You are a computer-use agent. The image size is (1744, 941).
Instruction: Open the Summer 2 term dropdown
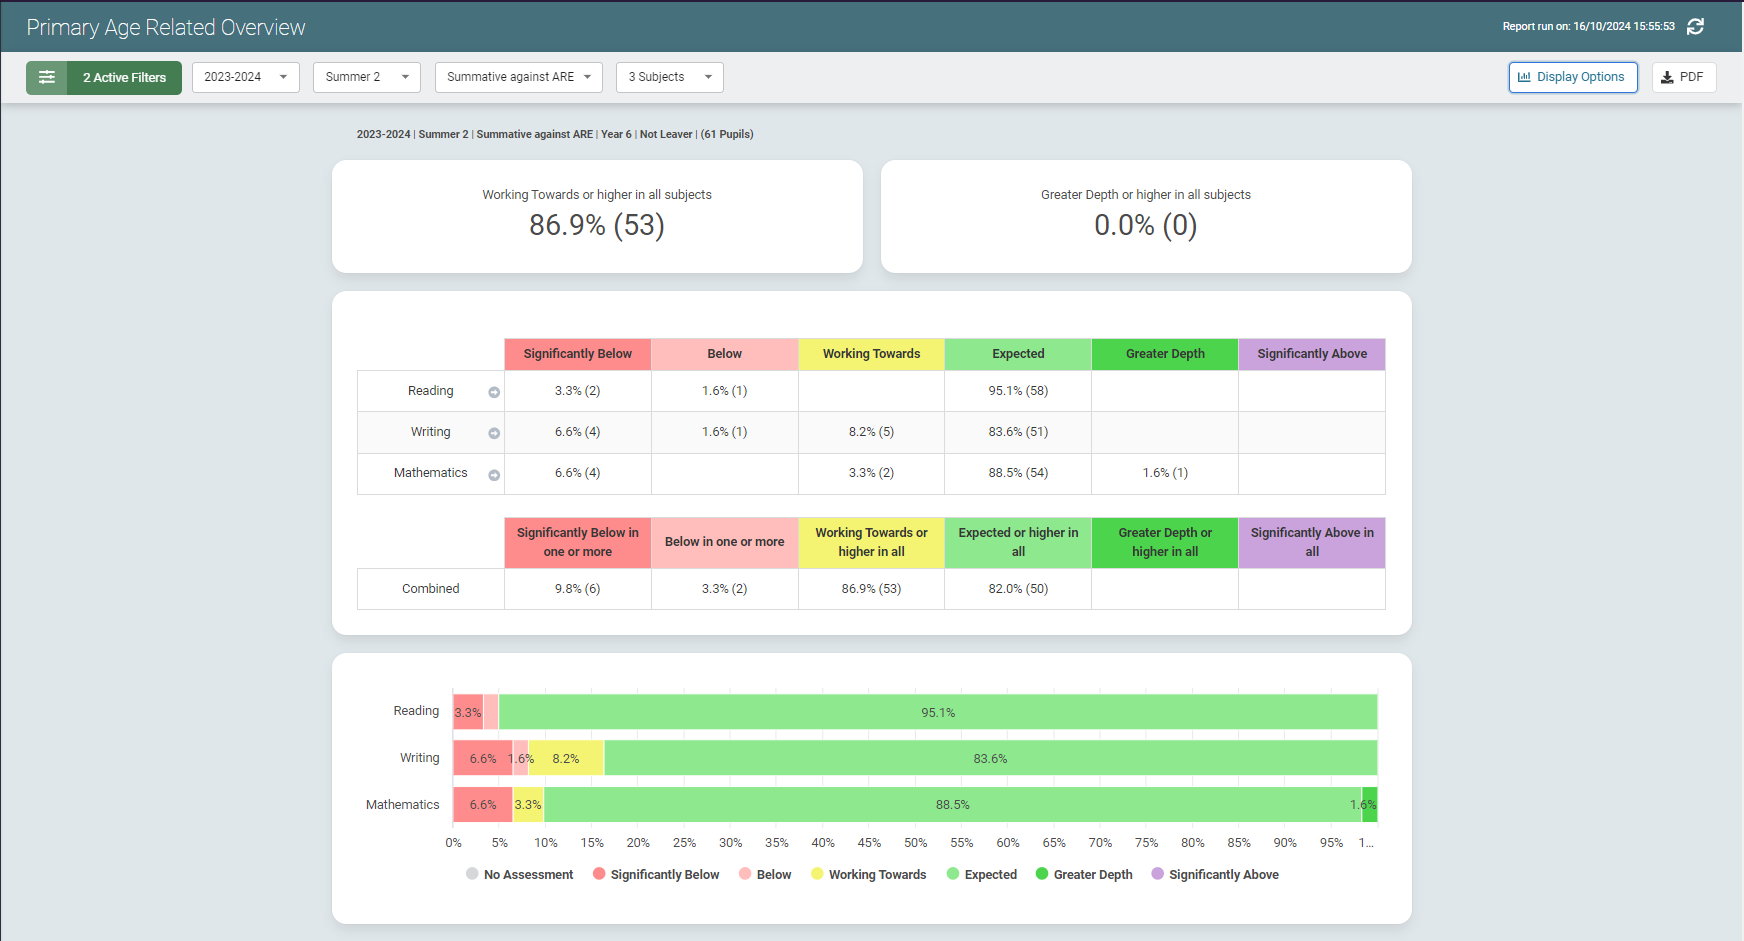coord(366,77)
